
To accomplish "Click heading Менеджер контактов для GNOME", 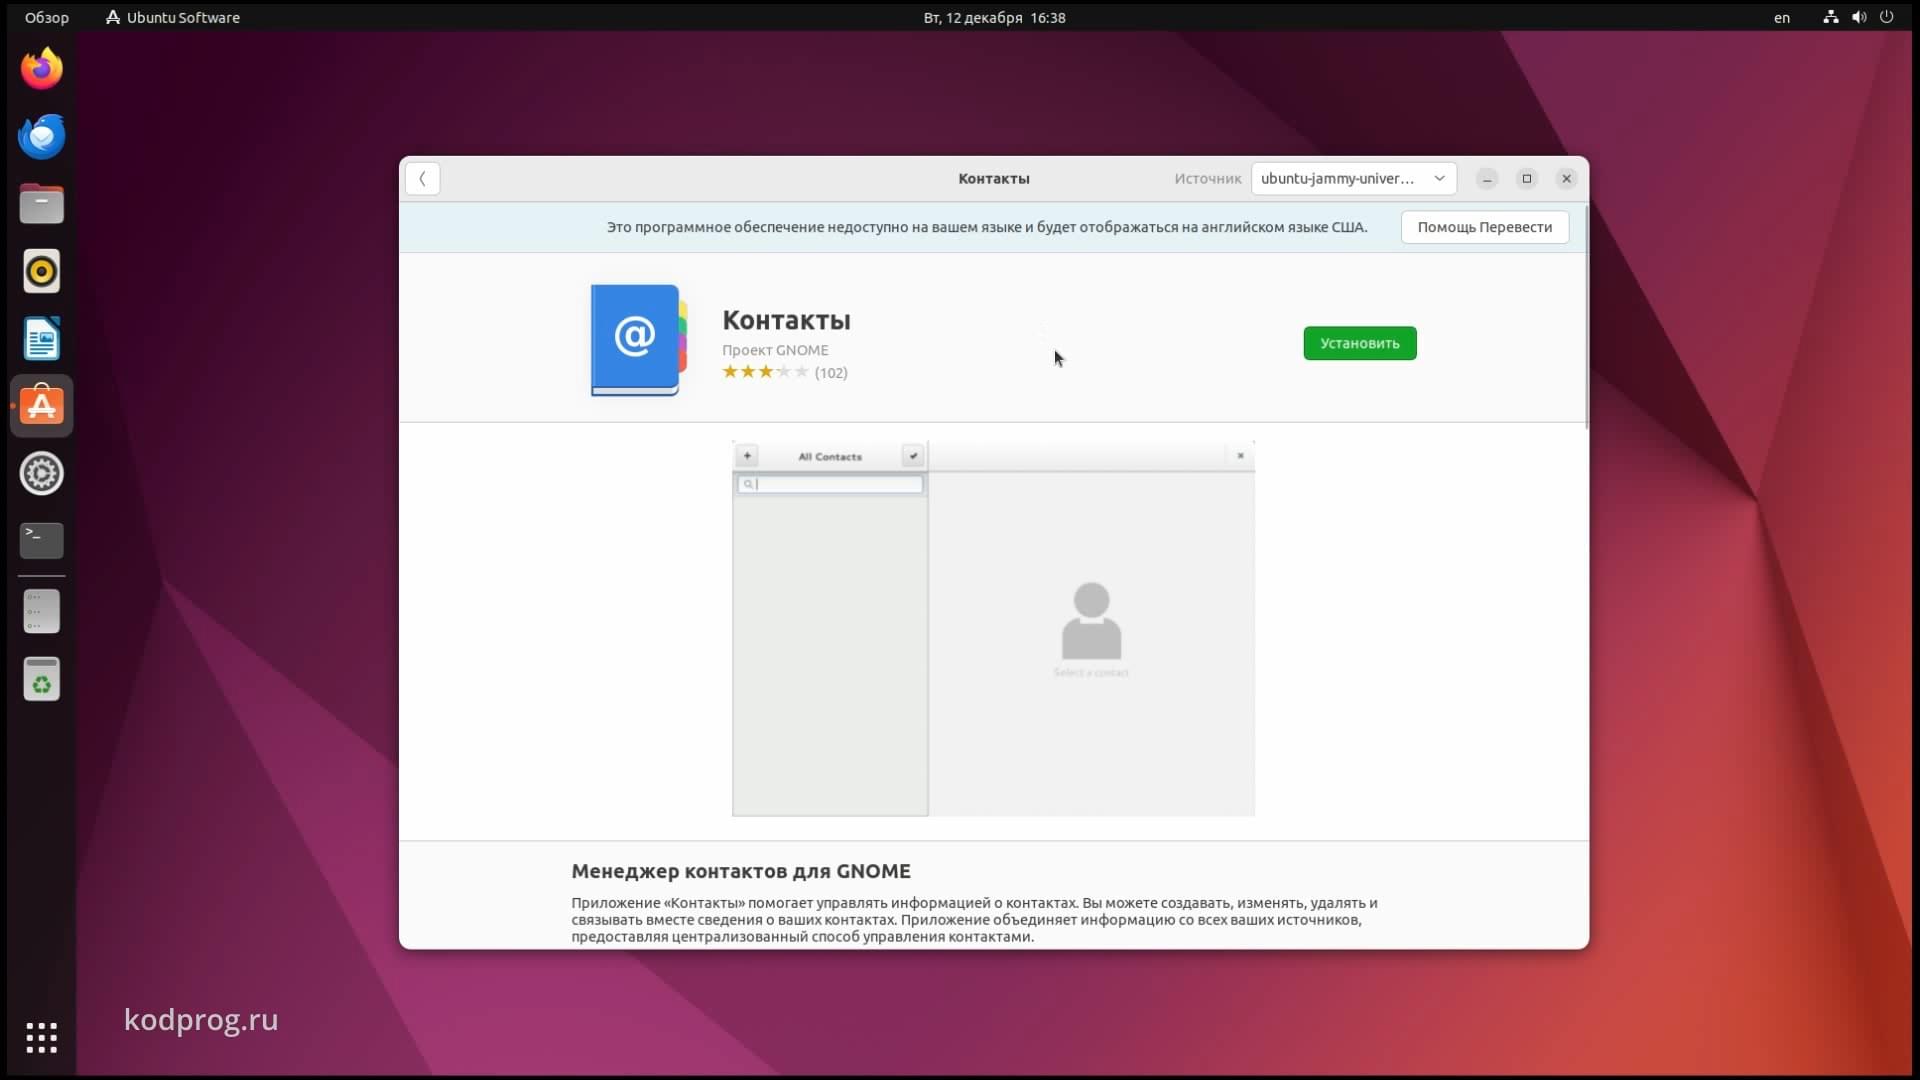I will coord(741,871).
